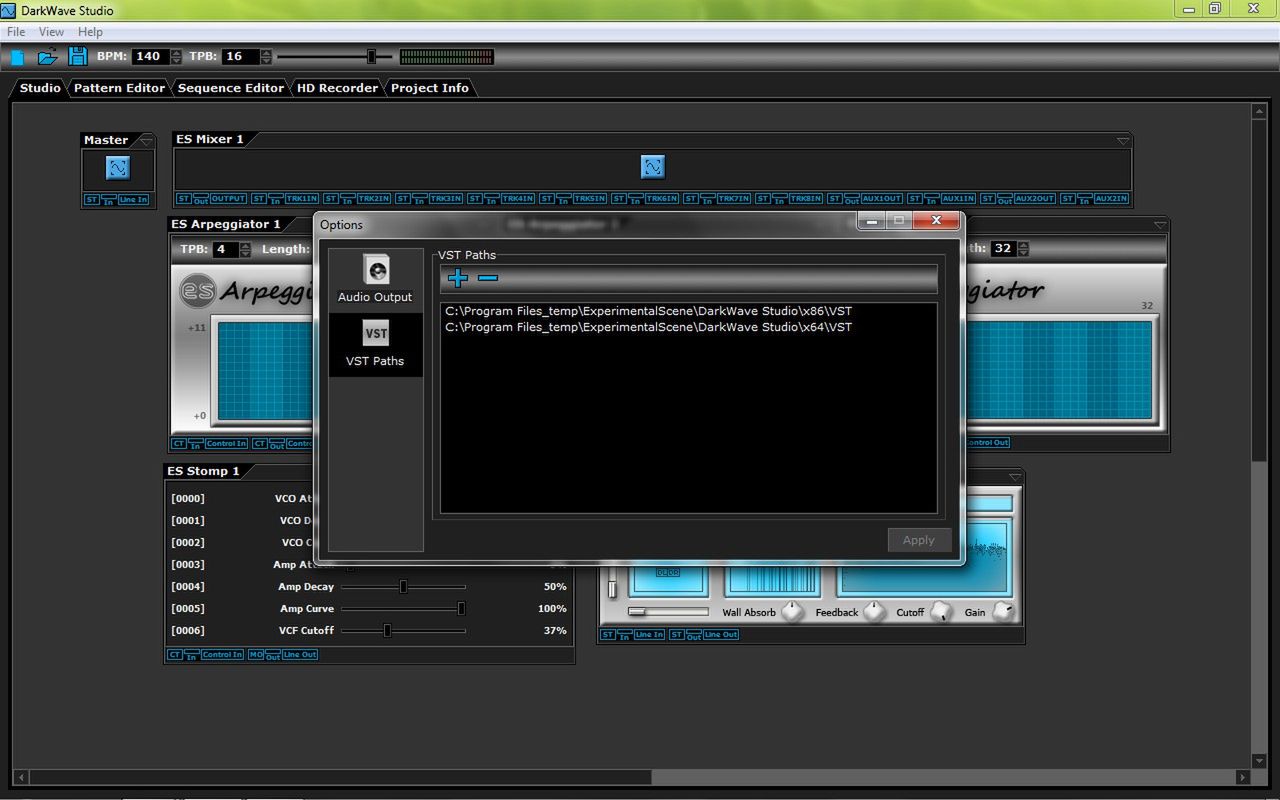Viewport: 1280px width, 800px height.
Task: Click the toolbar TPB value field 16
Action: [x=240, y=57]
